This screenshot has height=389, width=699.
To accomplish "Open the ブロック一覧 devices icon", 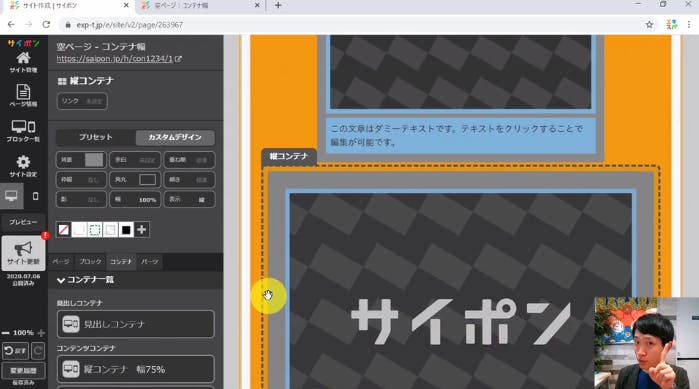I will tap(23, 131).
